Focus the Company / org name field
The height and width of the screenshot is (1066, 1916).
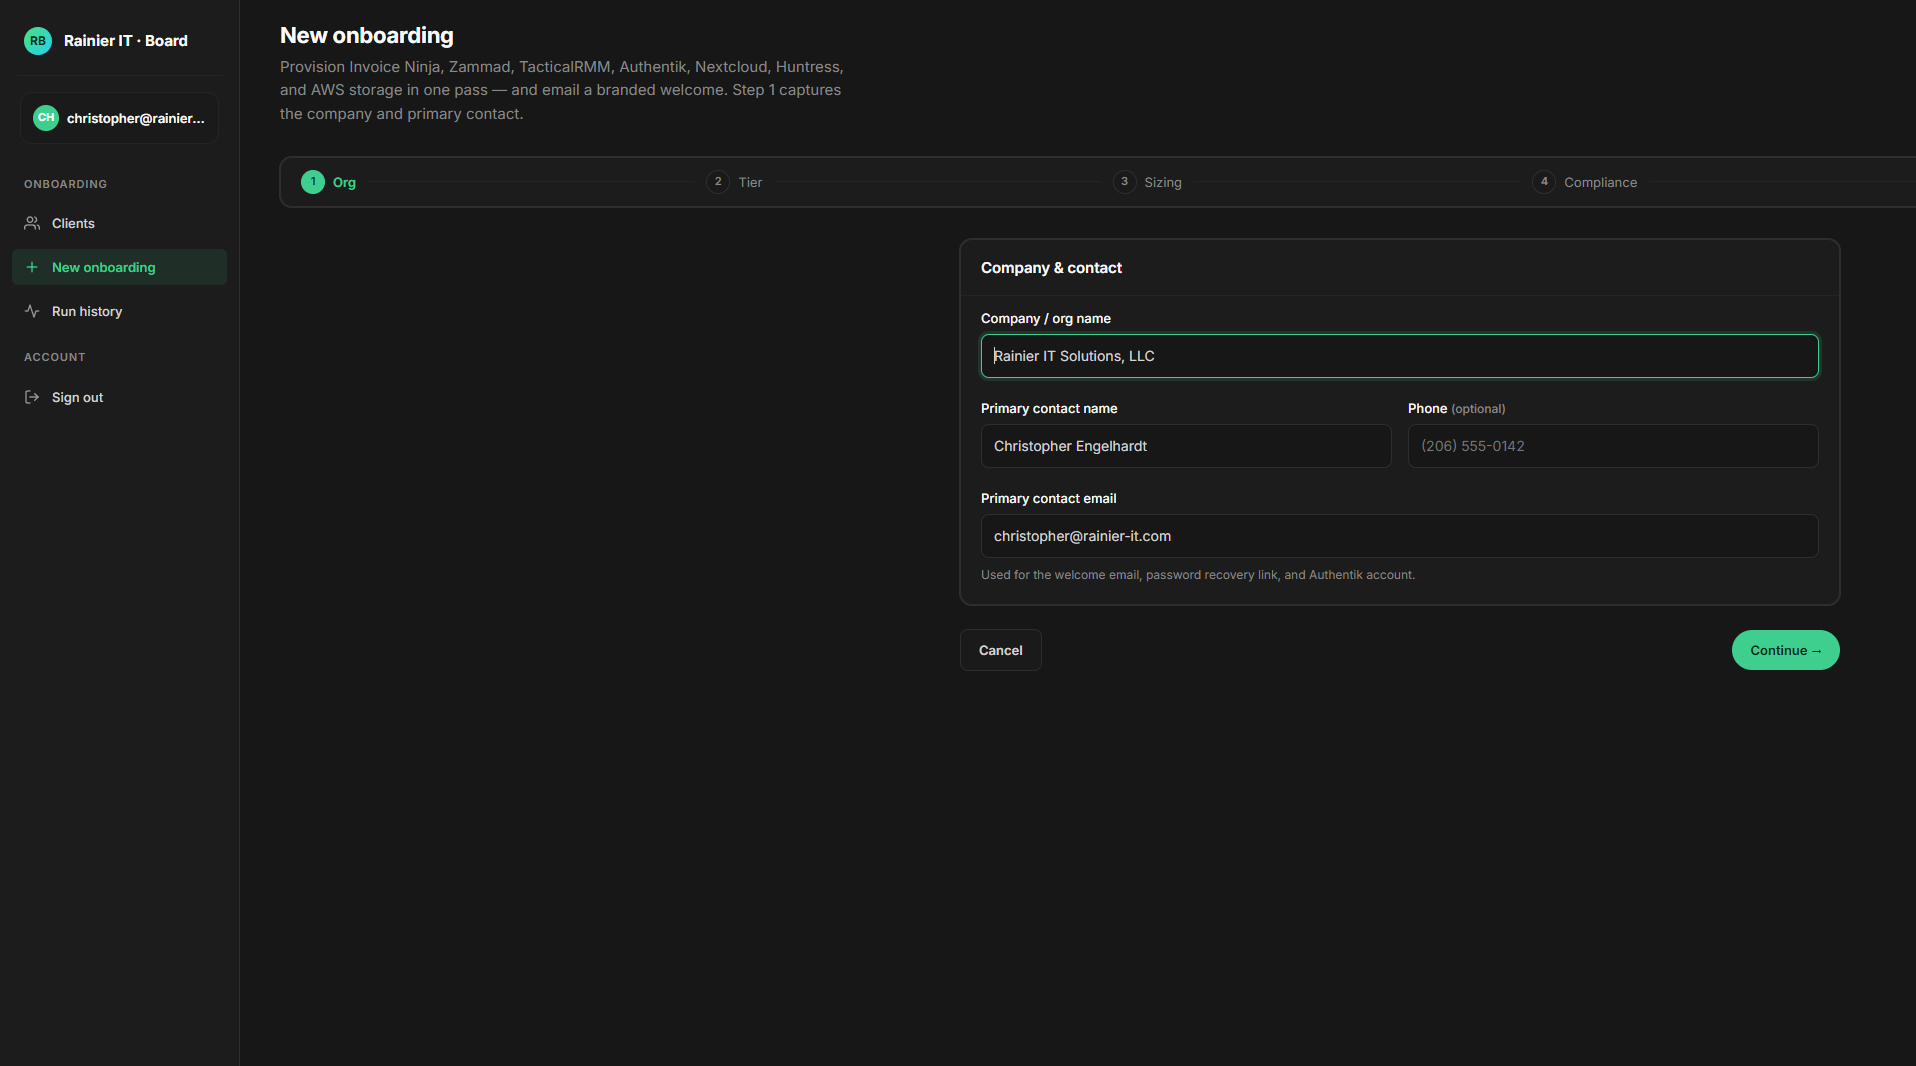pyautogui.click(x=1399, y=356)
